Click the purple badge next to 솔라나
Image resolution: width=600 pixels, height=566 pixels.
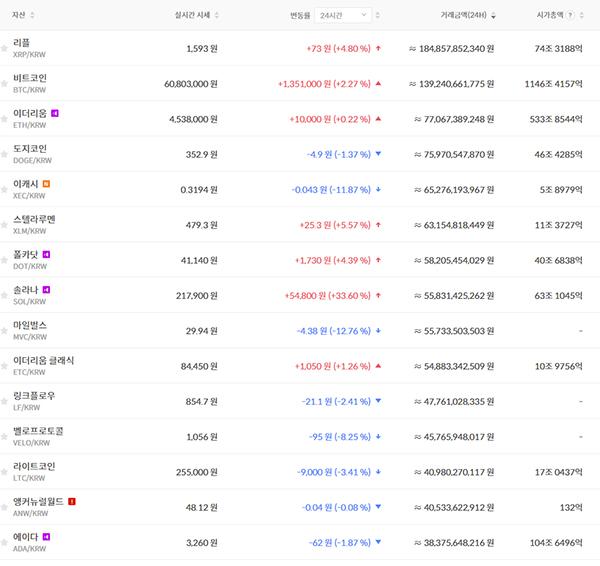pos(46,290)
